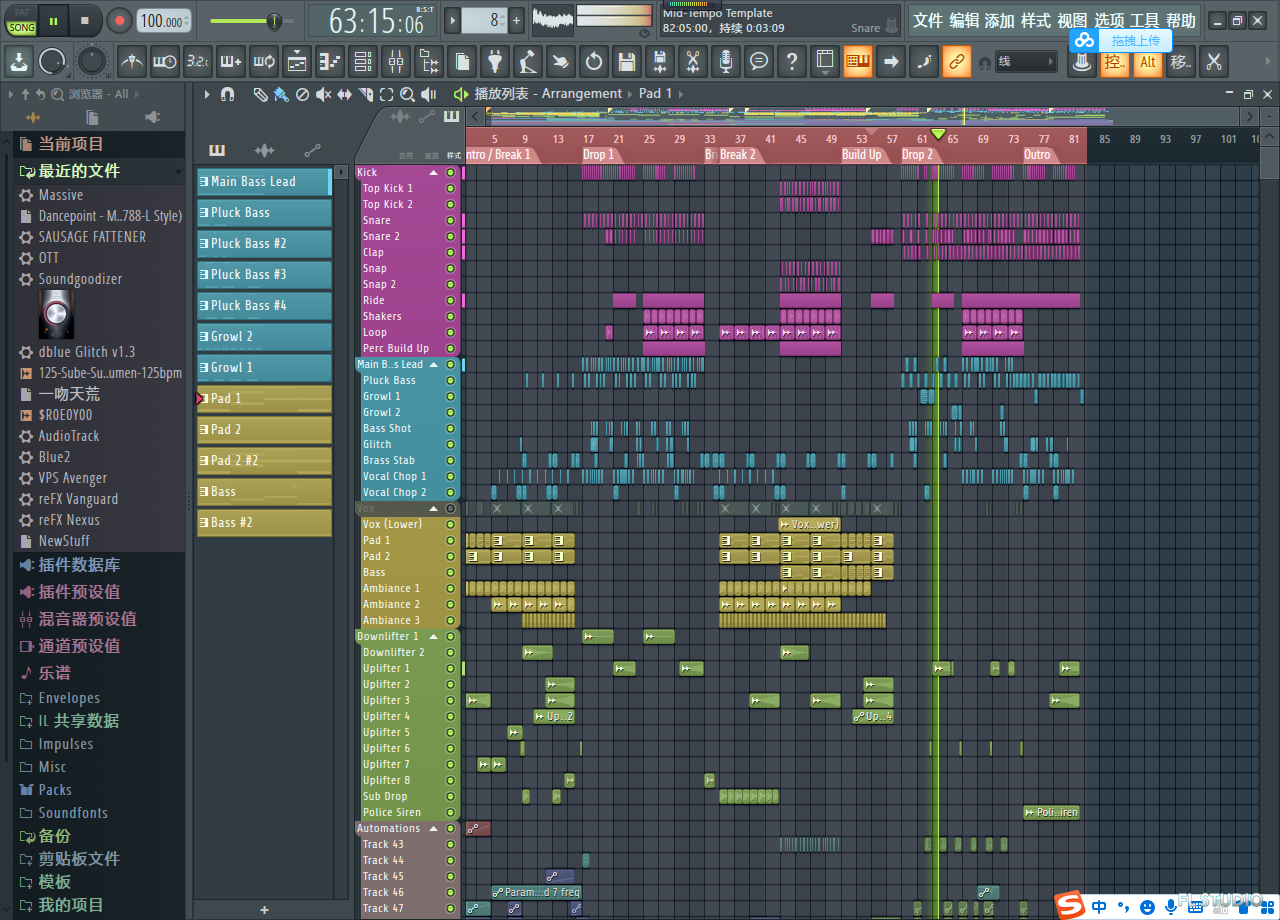This screenshot has width=1280, height=920.
Task: Toggle loop recording icon
Action: coord(264,62)
